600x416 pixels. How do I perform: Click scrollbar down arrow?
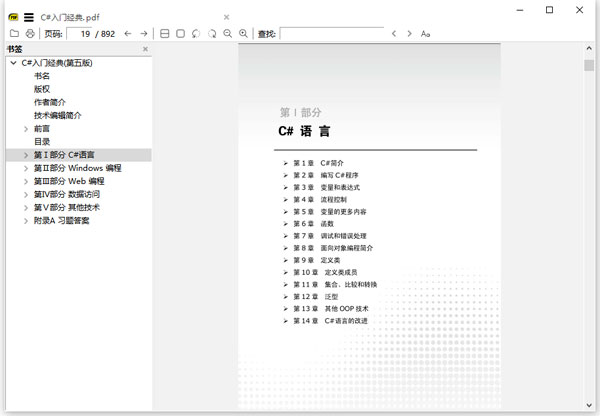pyautogui.click(x=589, y=405)
